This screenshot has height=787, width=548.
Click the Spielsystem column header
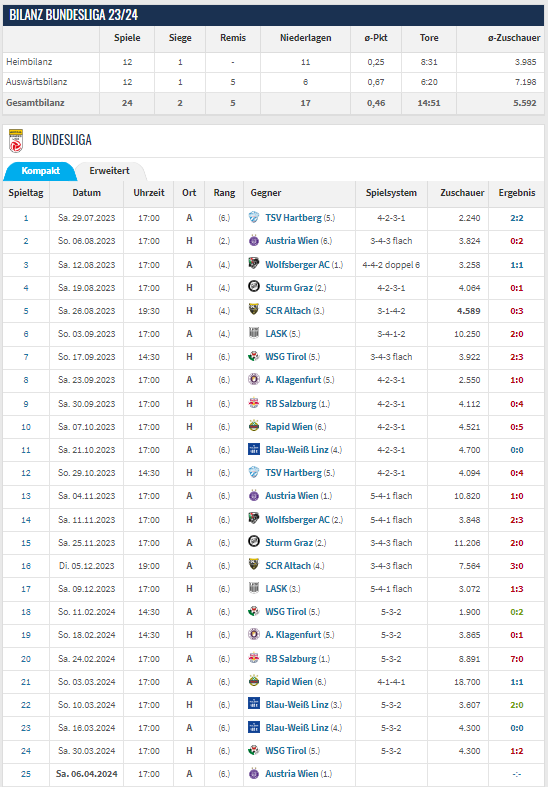391,193
